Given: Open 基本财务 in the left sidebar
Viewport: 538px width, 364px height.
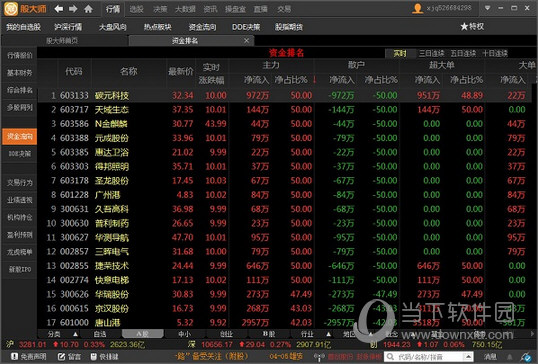Looking at the screenshot, I should coord(20,73).
